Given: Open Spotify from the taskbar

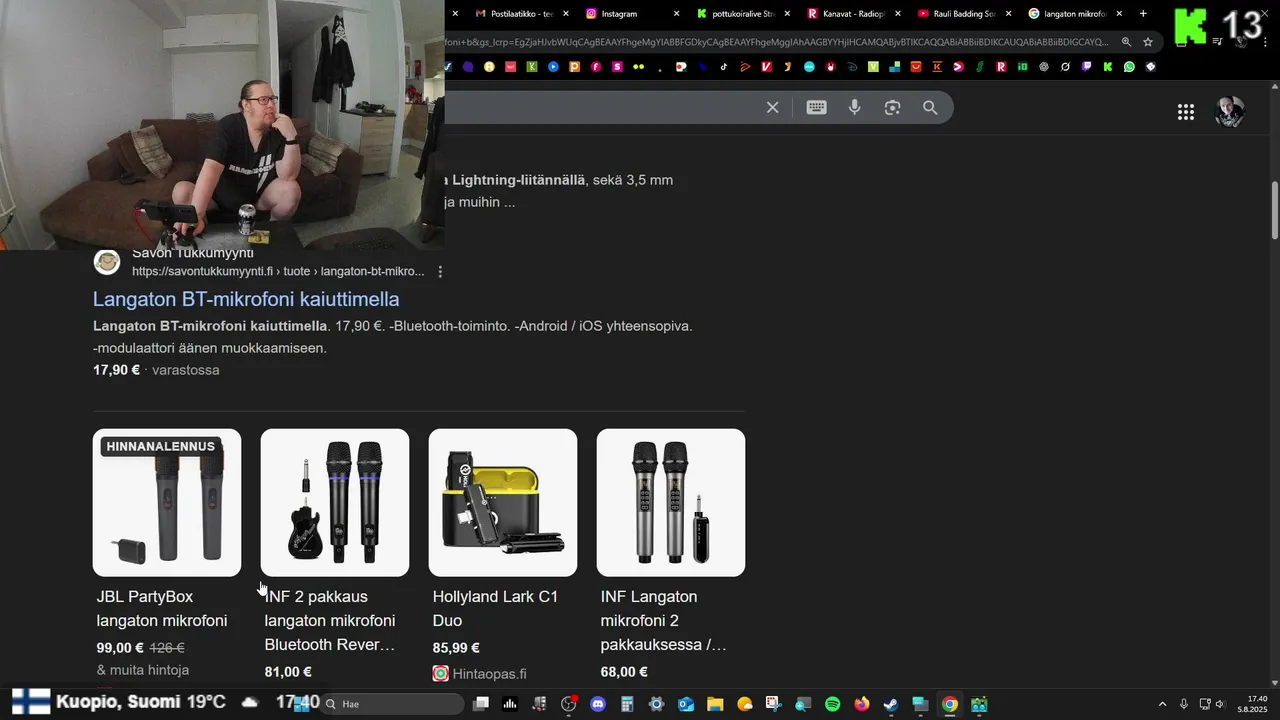Looking at the screenshot, I should click(x=832, y=704).
